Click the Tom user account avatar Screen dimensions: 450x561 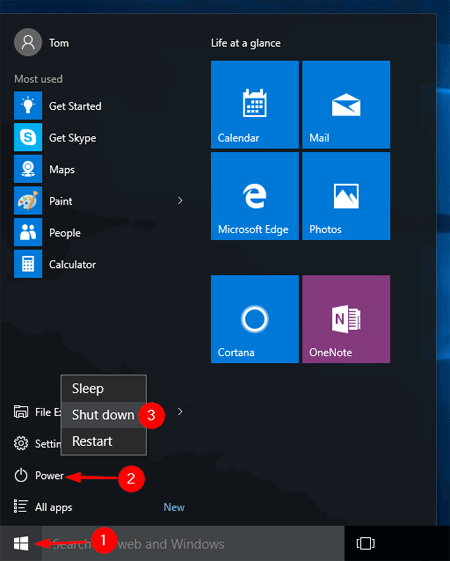pos(28,43)
